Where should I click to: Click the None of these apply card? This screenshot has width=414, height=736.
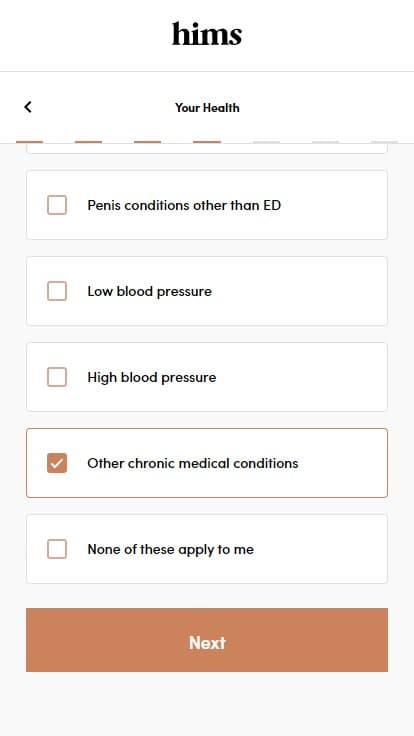click(x=207, y=549)
